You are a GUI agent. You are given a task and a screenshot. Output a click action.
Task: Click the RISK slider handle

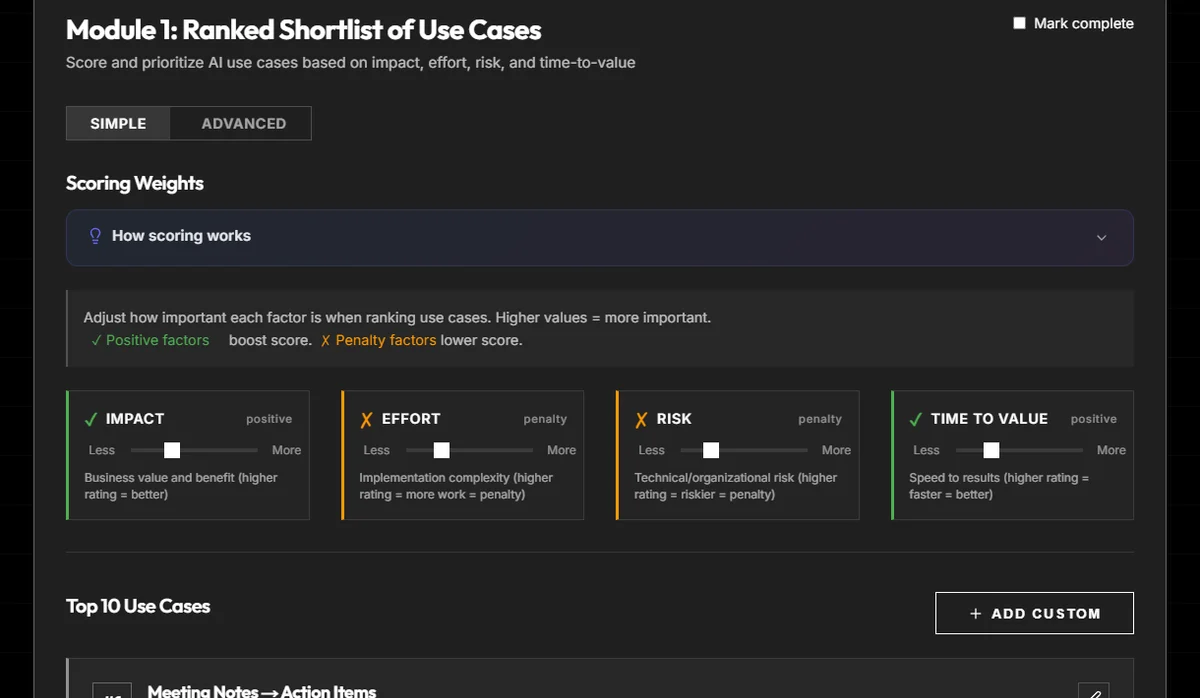[x=711, y=450]
